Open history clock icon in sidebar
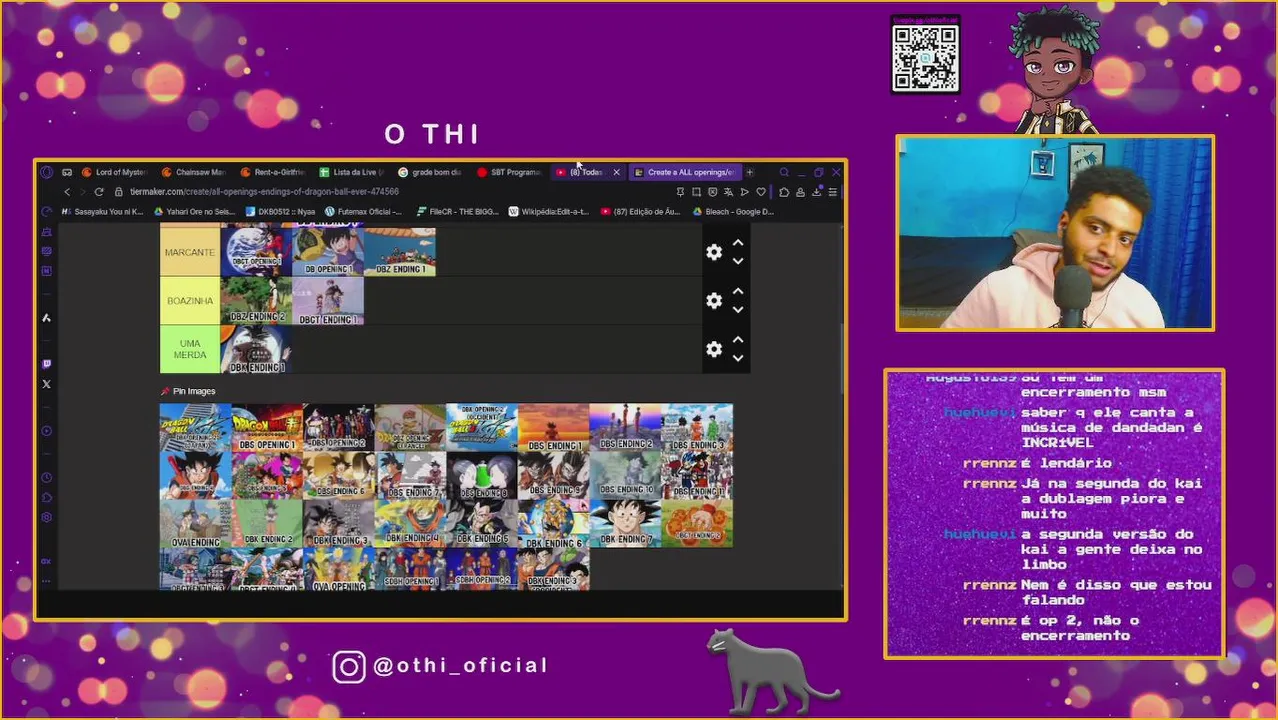The width and height of the screenshot is (1278, 720). [x=46, y=478]
